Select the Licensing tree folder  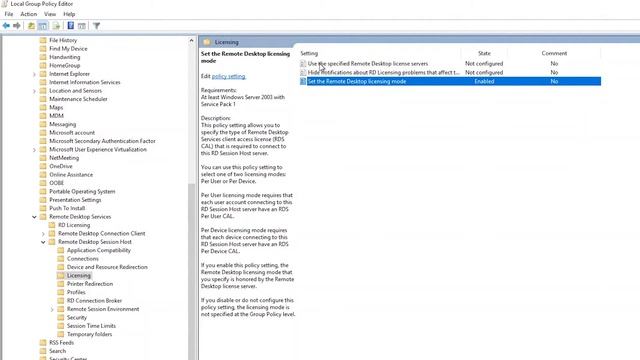coord(79,276)
